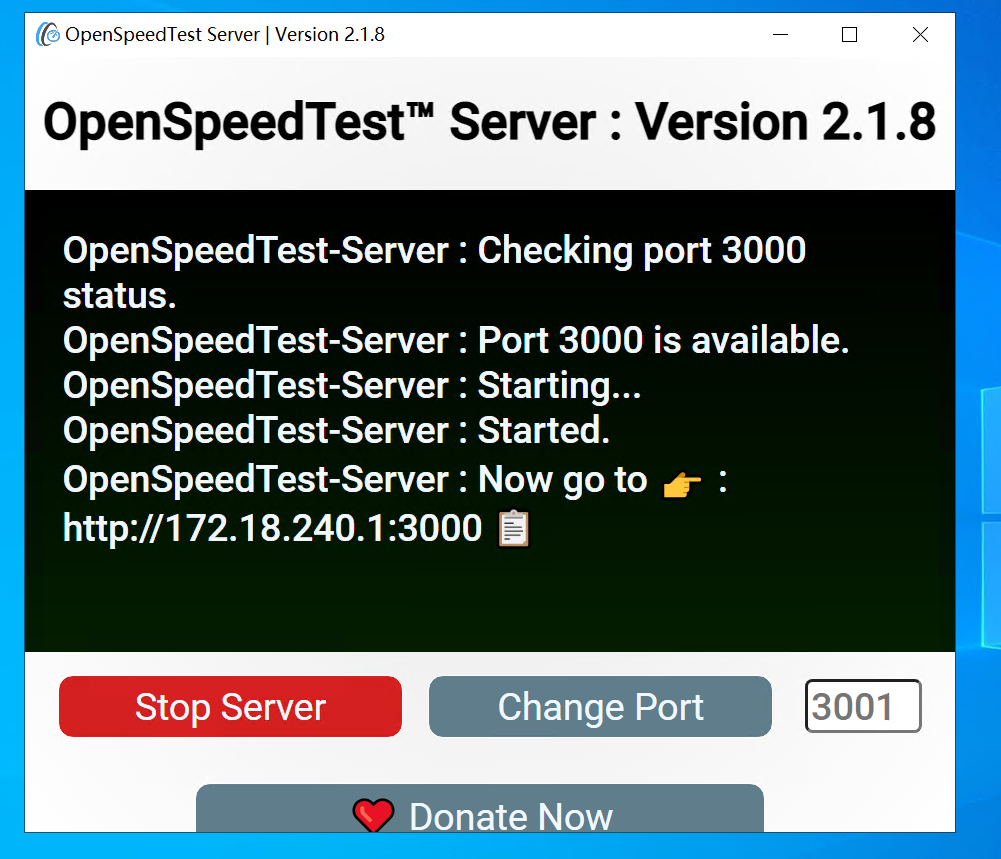
Task: Close the OpenSpeedTest Server window
Action: pos(920,34)
